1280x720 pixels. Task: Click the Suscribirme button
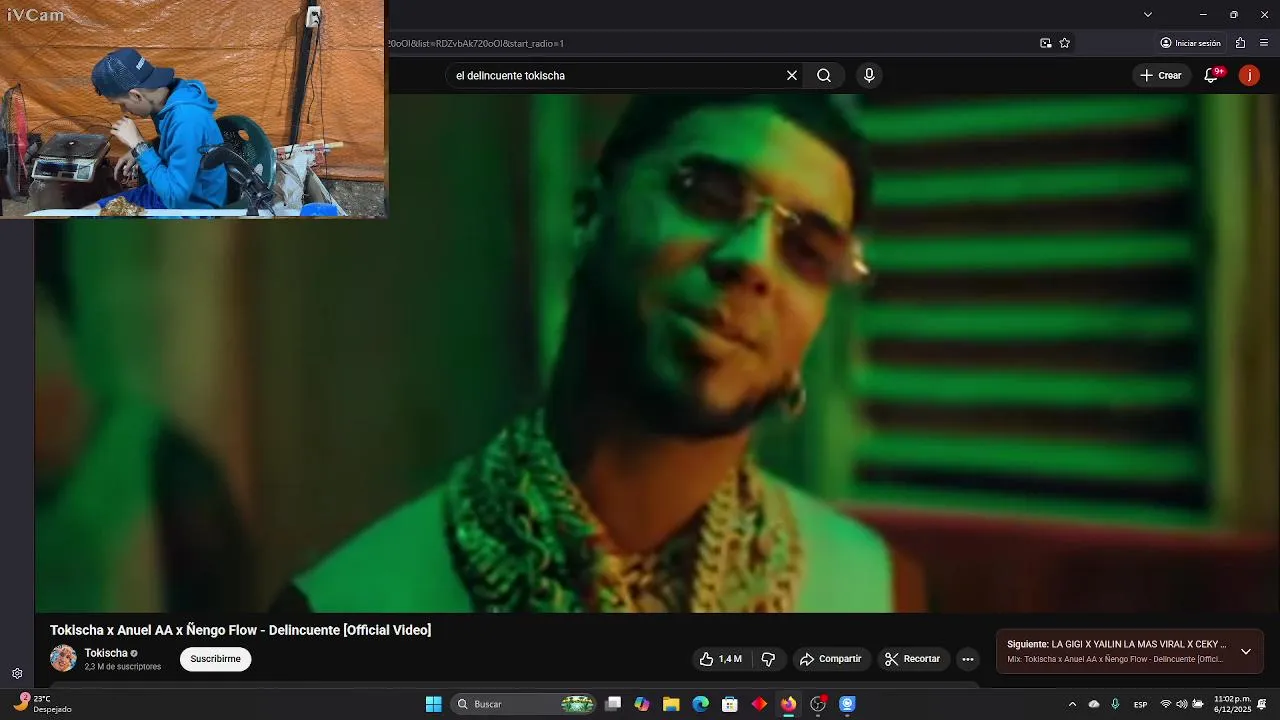215,659
